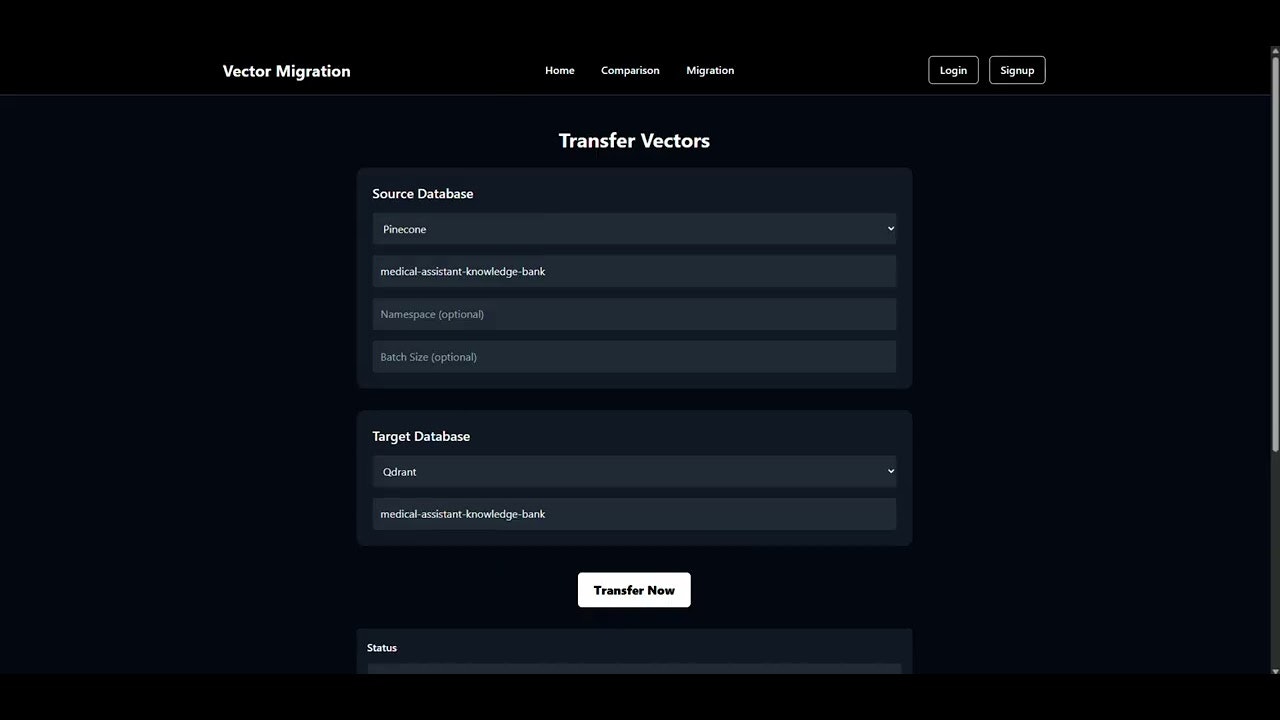Click the Transfer Vectors page heading
Screen dimensions: 1280x720
coord(634,140)
